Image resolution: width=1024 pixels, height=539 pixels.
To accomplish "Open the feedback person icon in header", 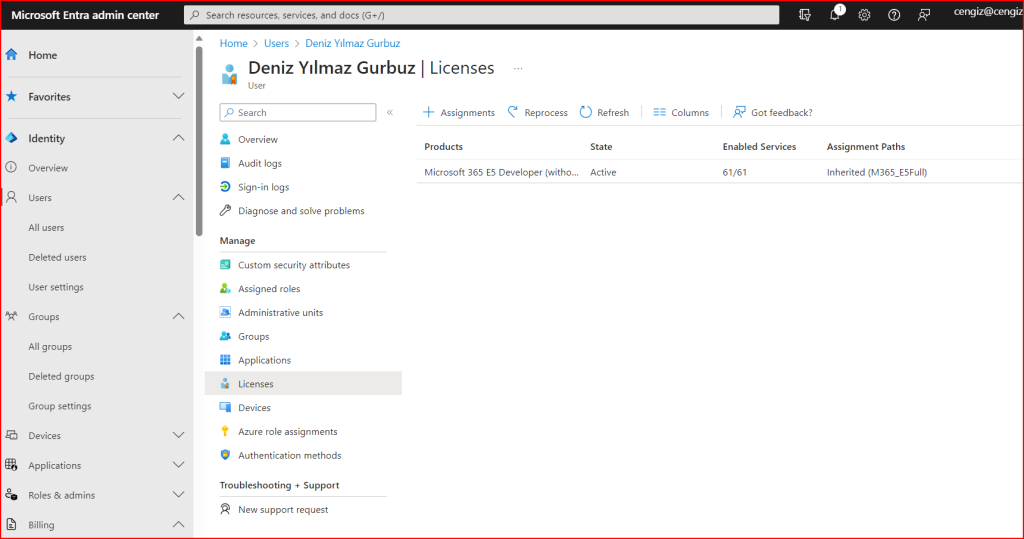I will [x=924, y=15].
